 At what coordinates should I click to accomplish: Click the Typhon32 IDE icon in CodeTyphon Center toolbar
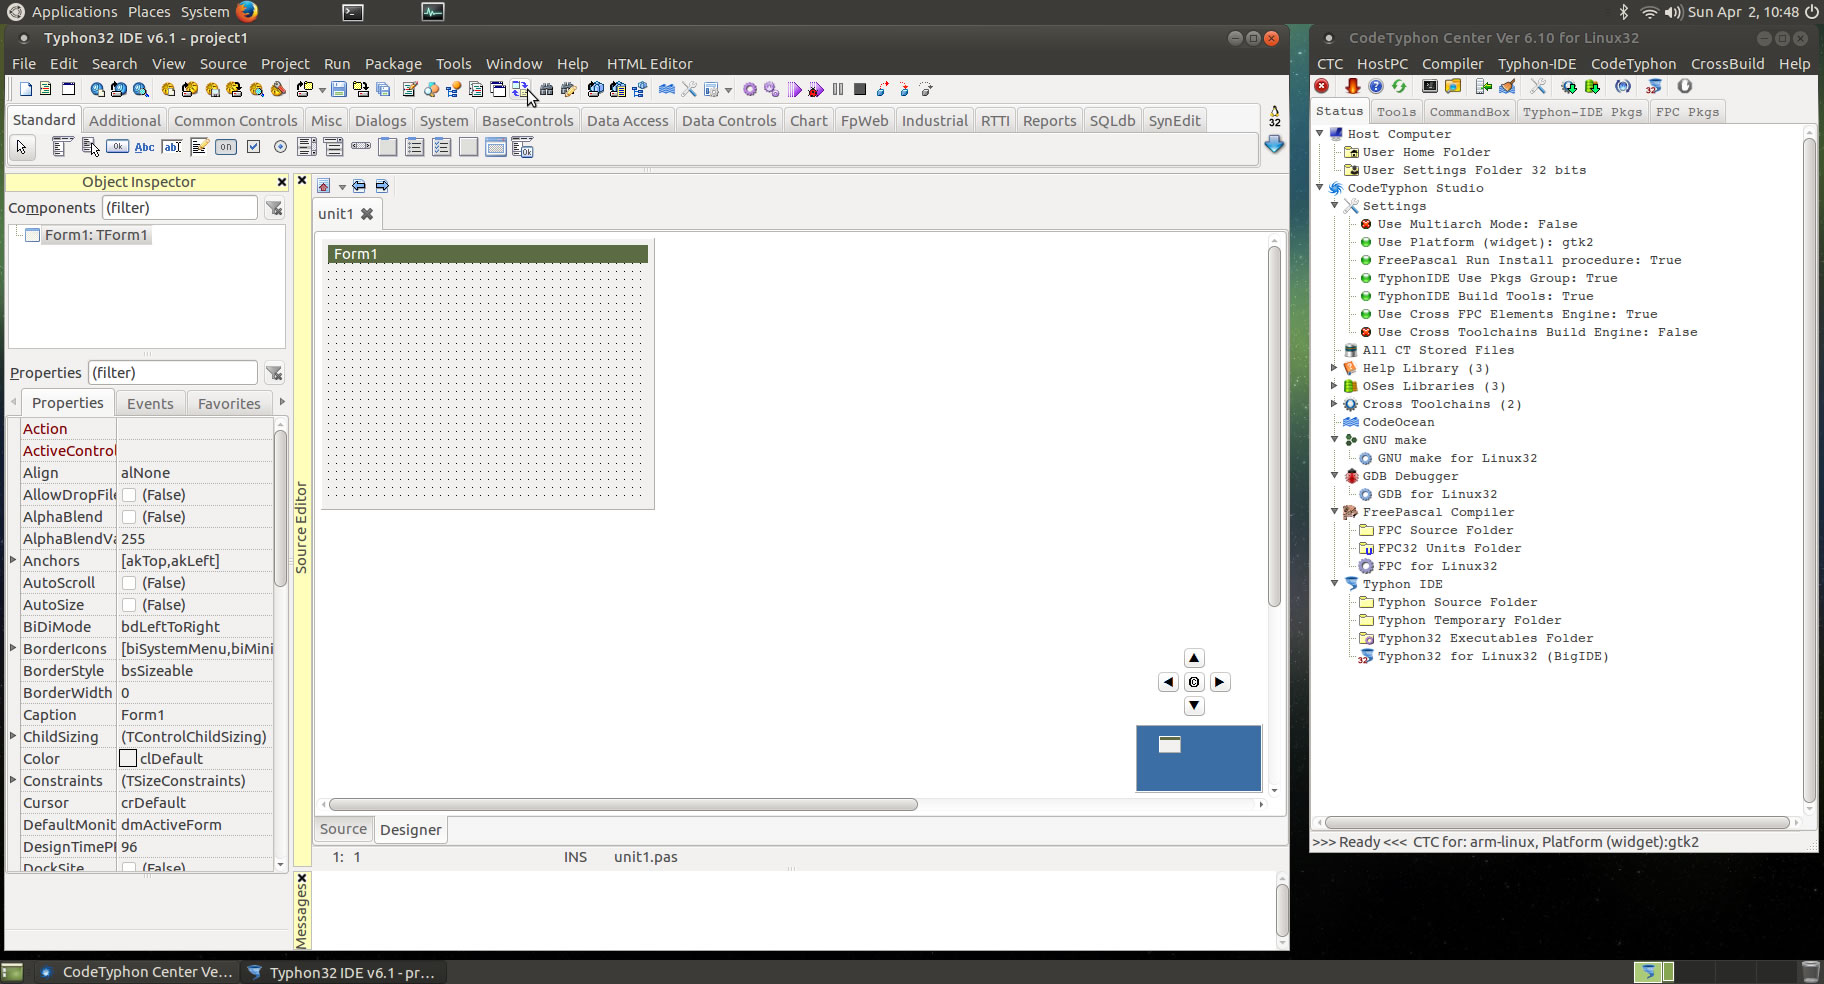tap(1654, 86)
